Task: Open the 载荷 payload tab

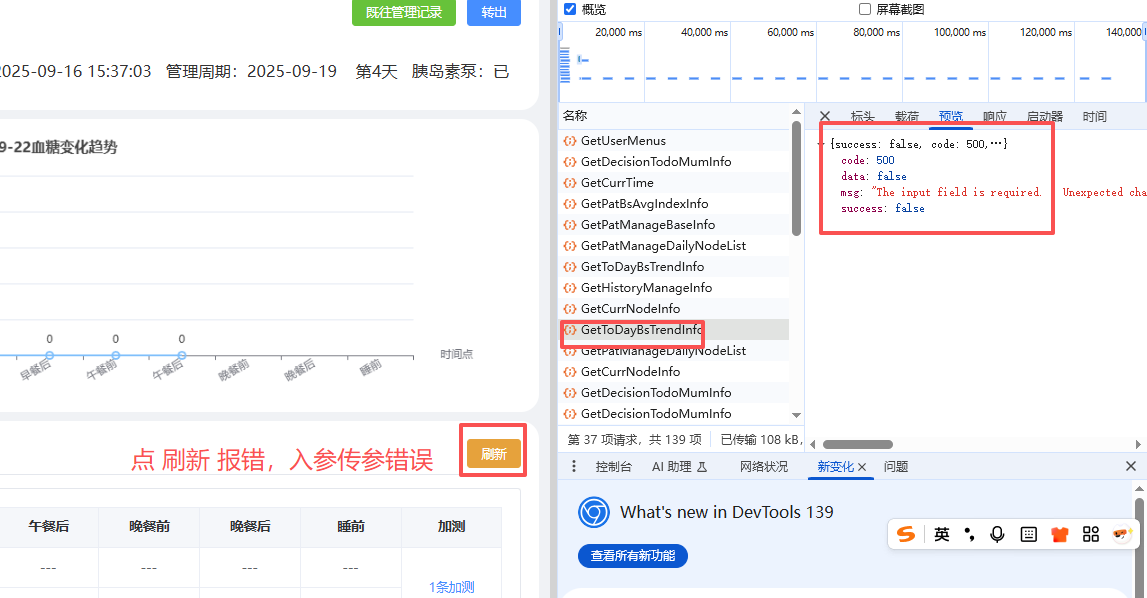Action: coord(906,116)
